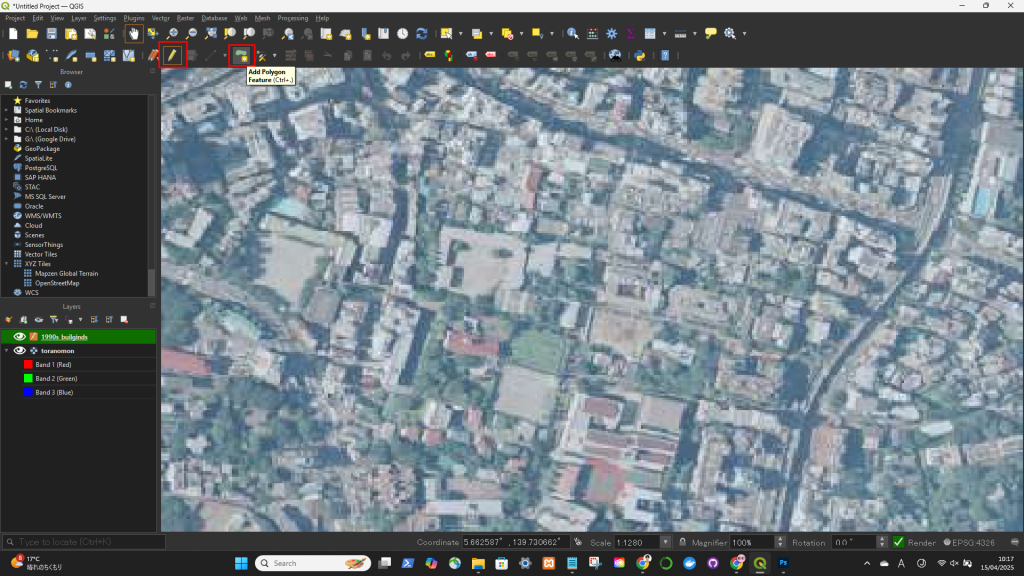Collapse the toranomon layer tree

pyautogui.click(x=7, y=351)
